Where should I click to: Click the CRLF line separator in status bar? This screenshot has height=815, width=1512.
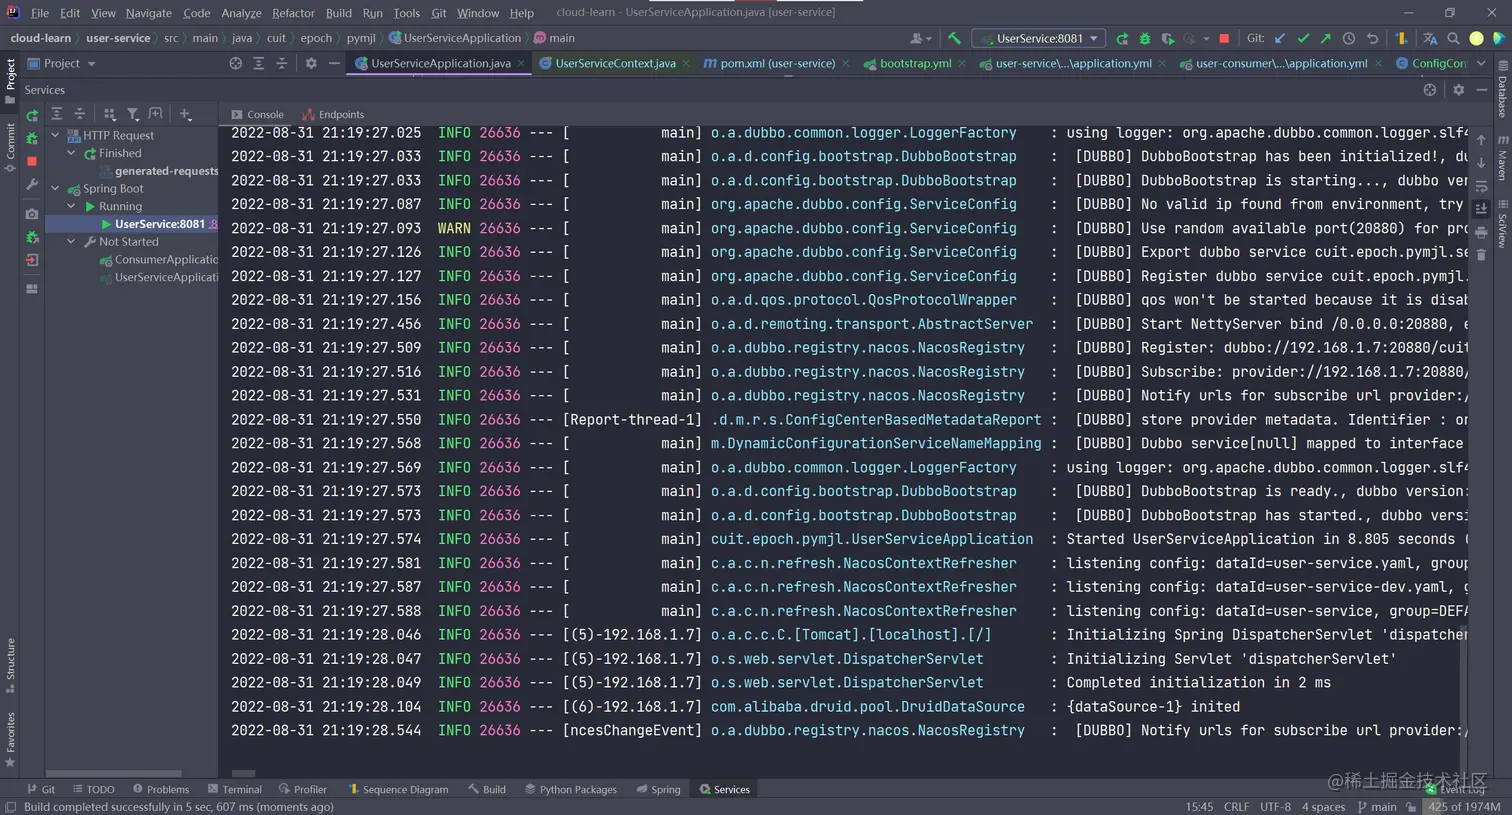click(x=1236, y=806)
